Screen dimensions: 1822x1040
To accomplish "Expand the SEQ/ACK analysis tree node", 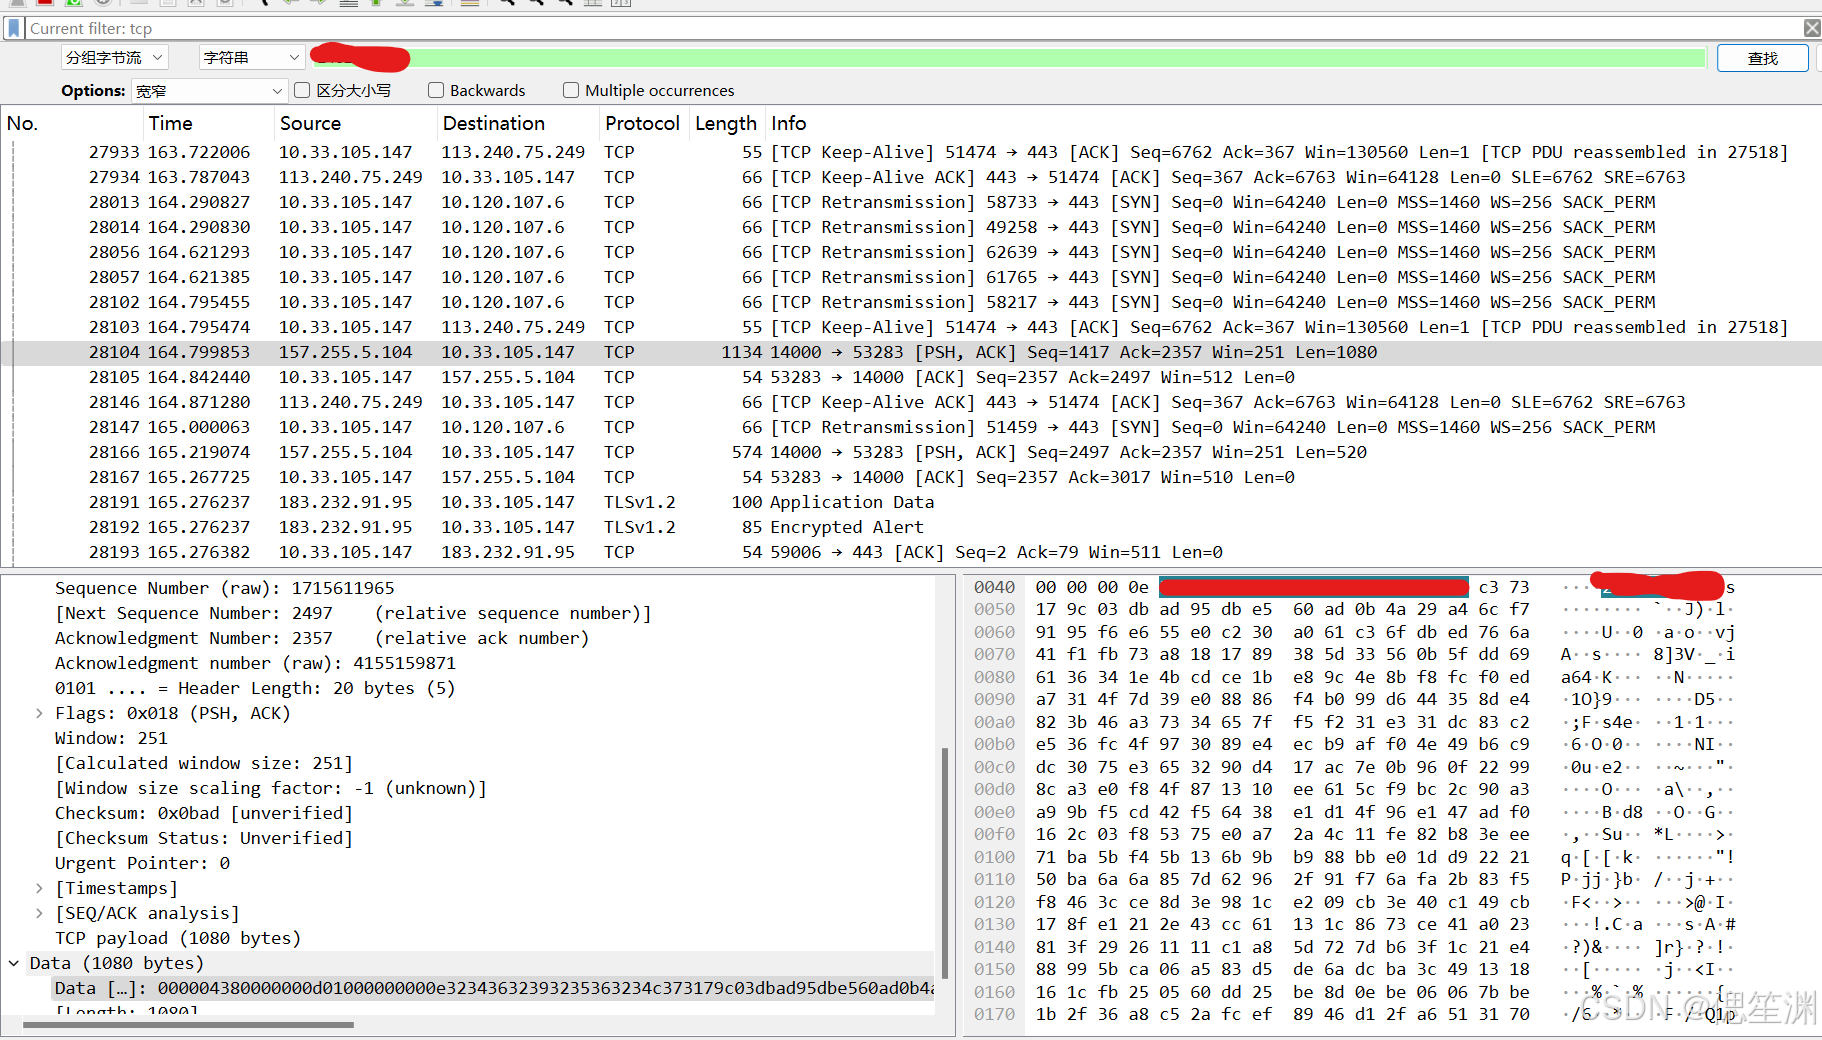I will (38, 913).
